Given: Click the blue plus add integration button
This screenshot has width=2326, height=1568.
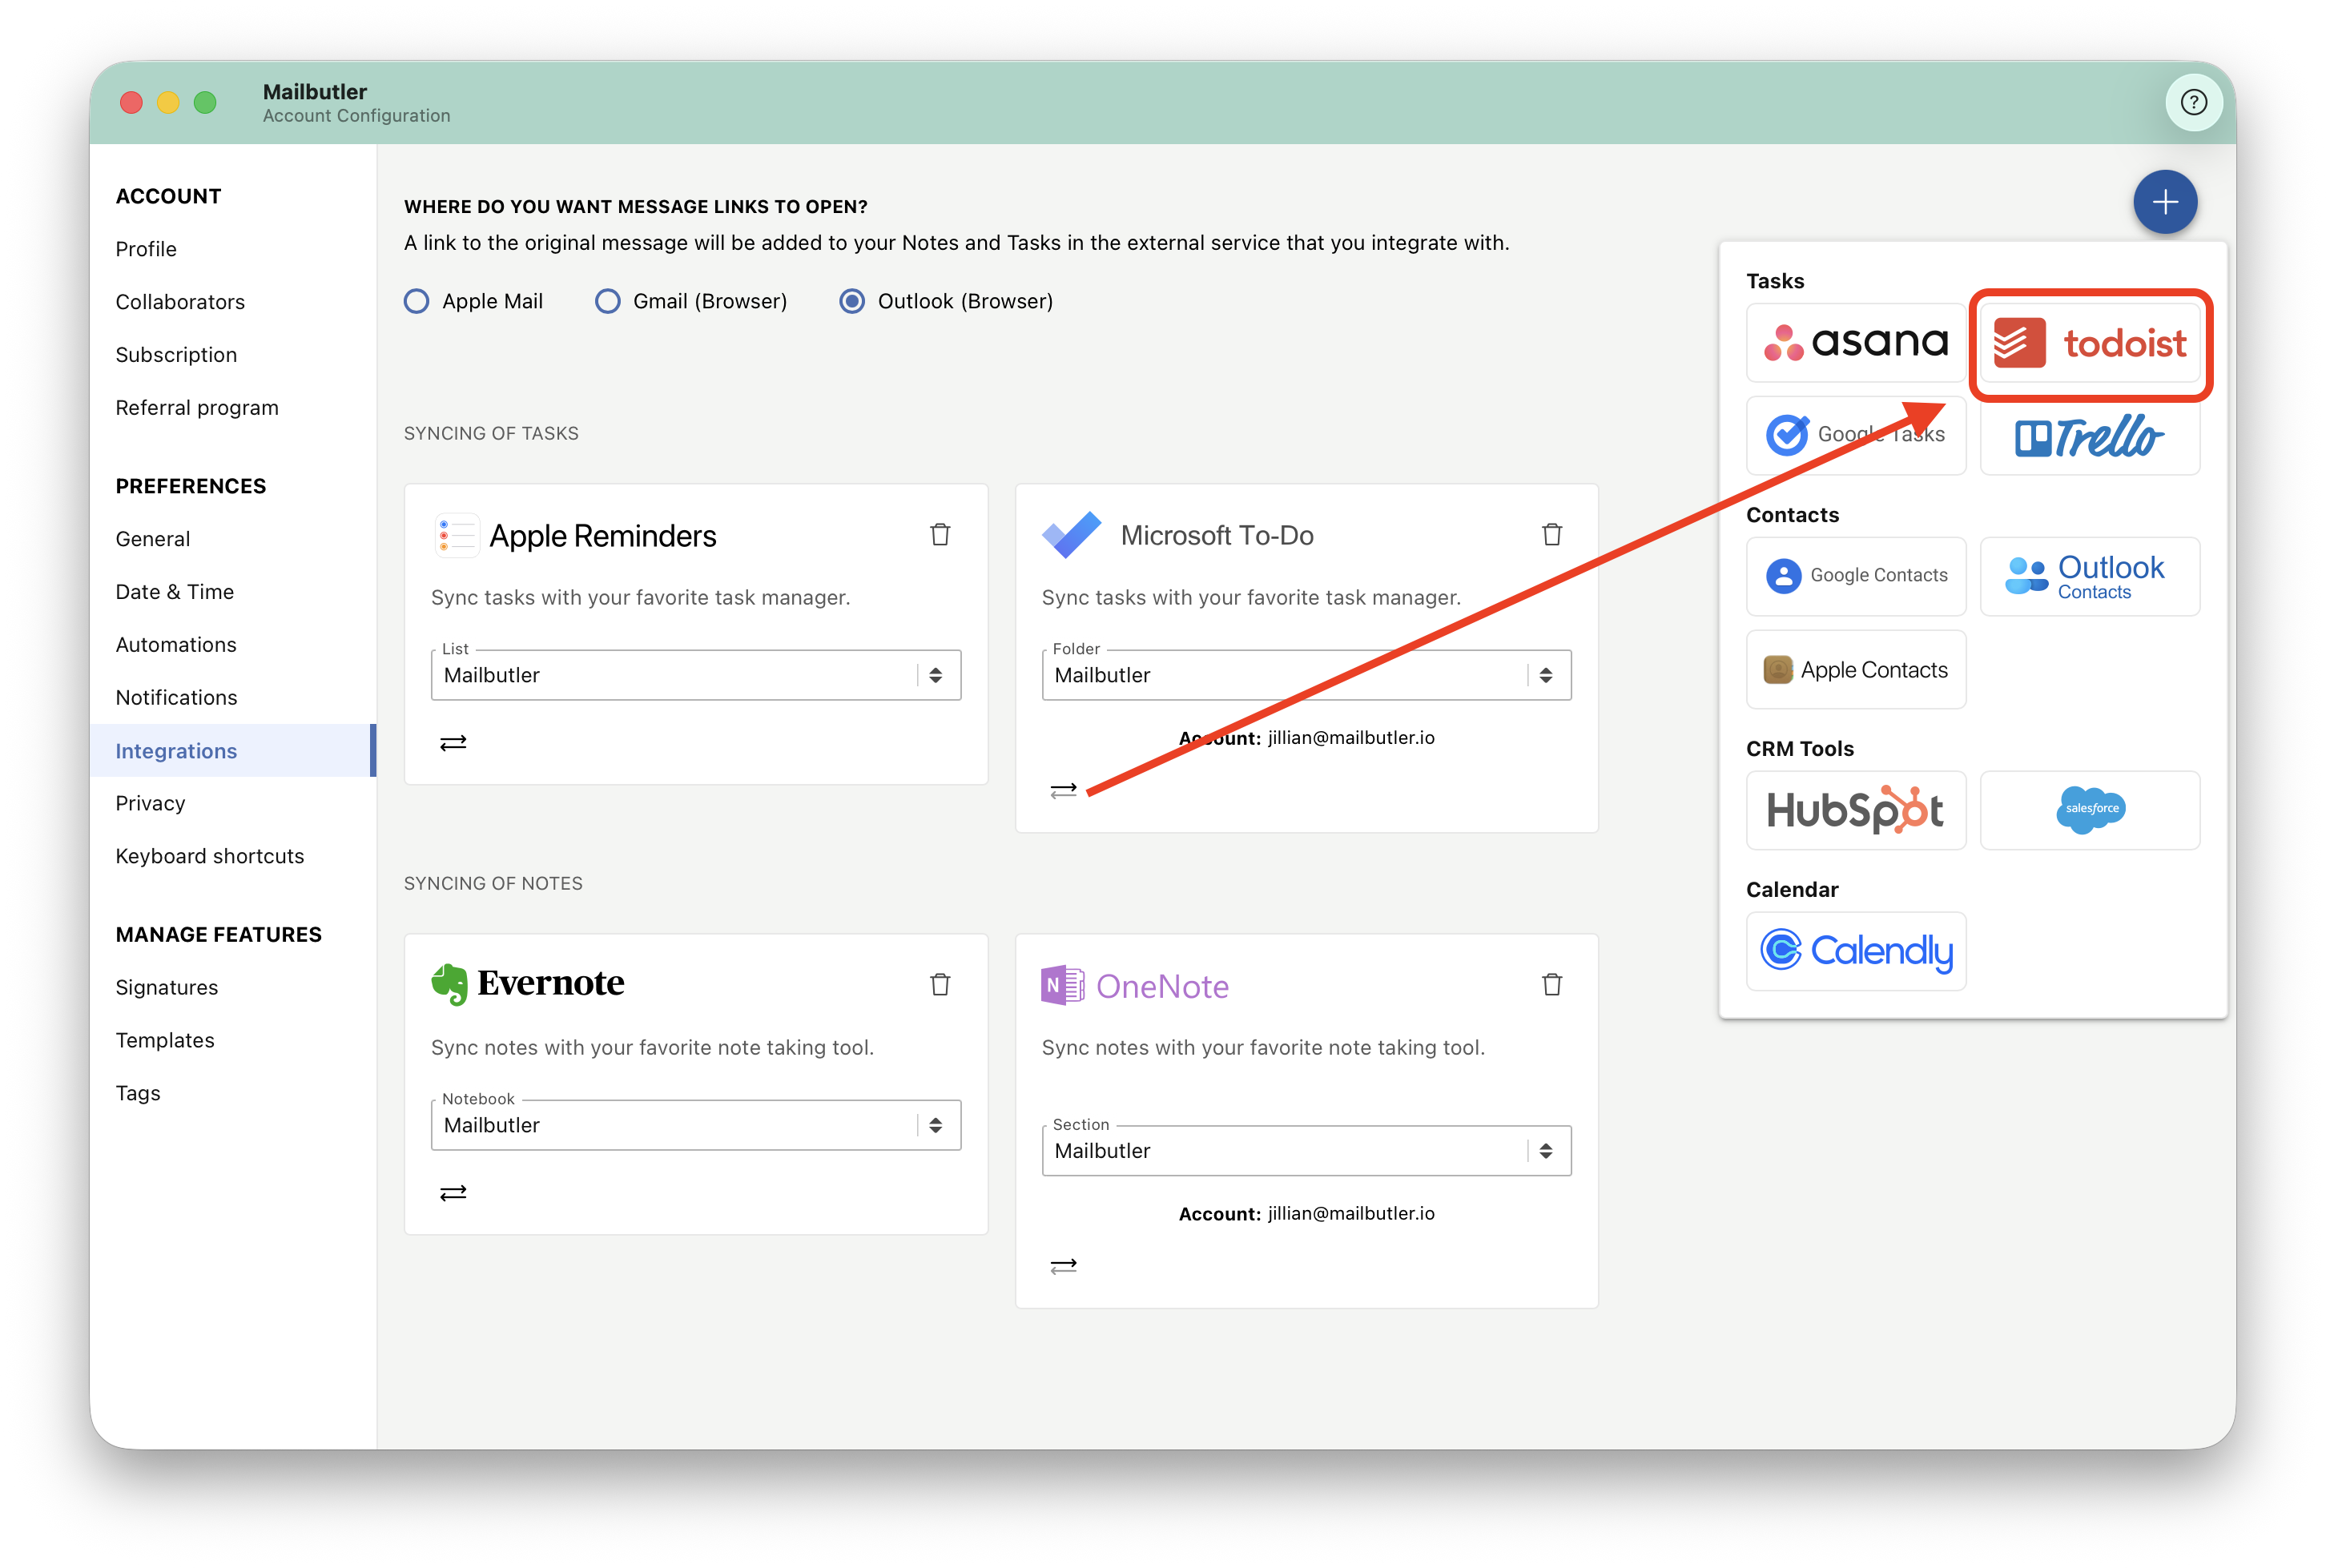Looking at the screenshot, I should [2164, 202].
